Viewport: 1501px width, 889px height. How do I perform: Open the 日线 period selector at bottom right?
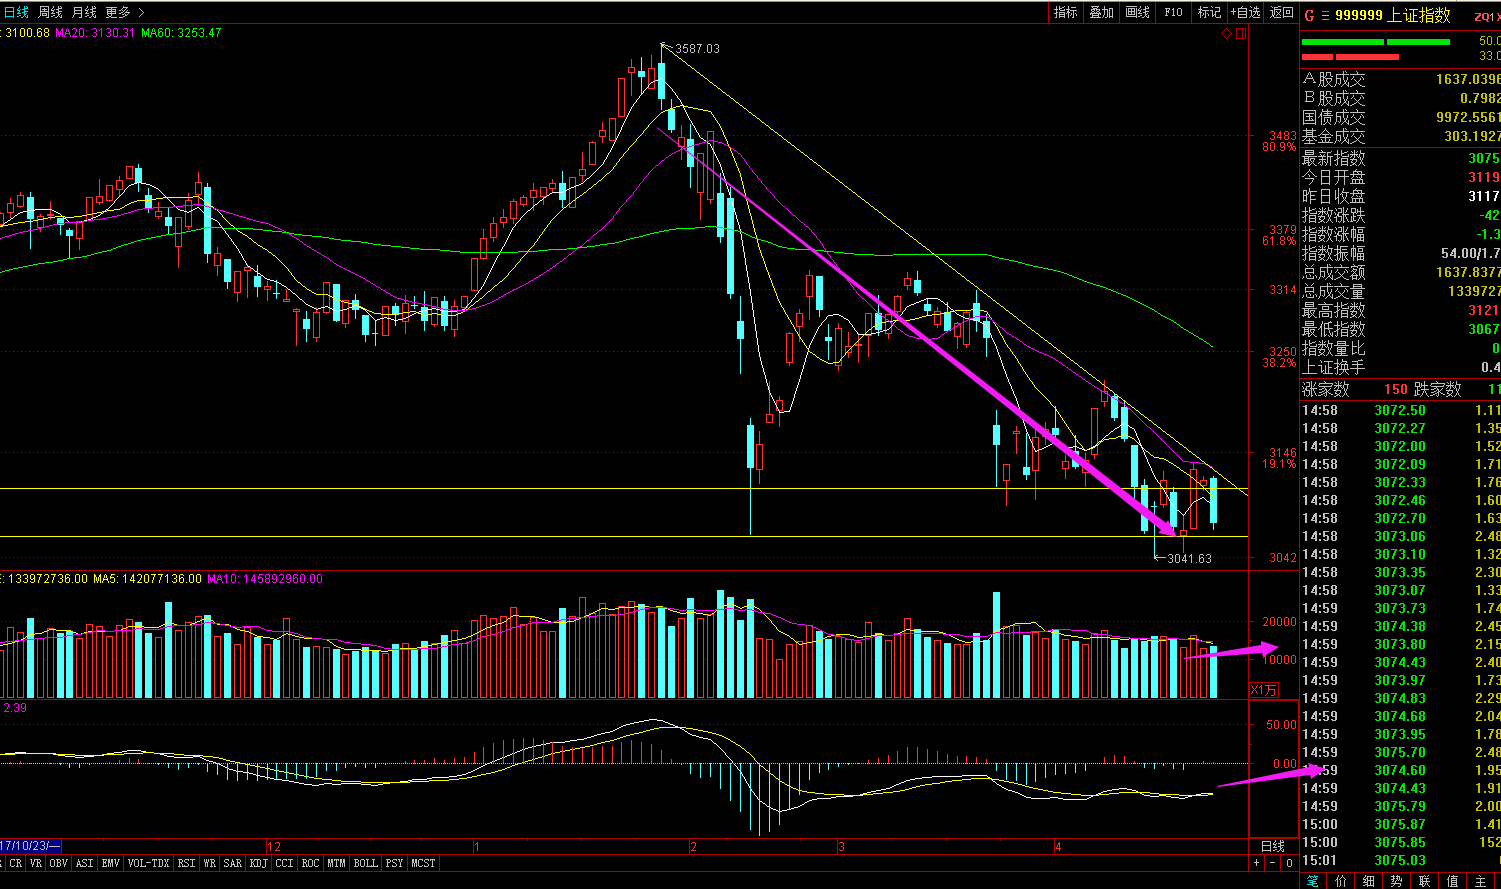[x=1273, y=846]
